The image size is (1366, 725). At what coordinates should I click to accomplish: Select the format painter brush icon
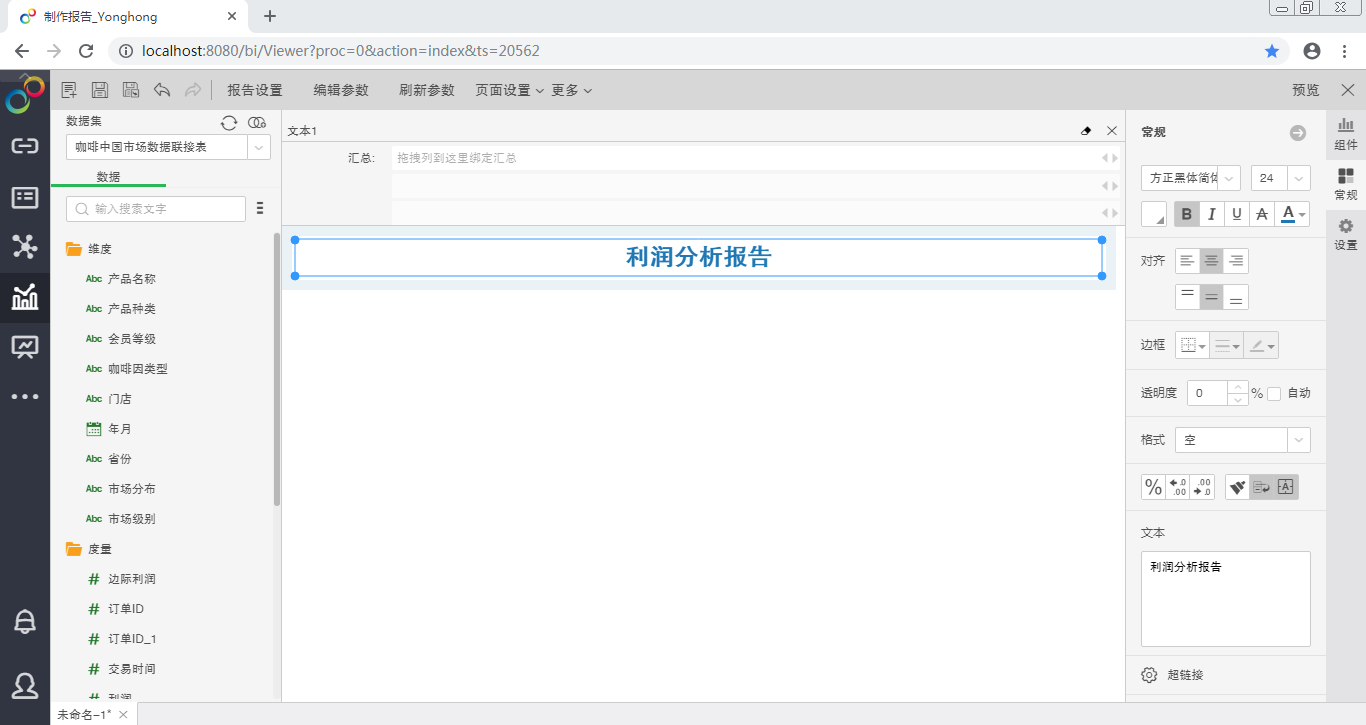pyautogui.click(x=1238, y=486)
